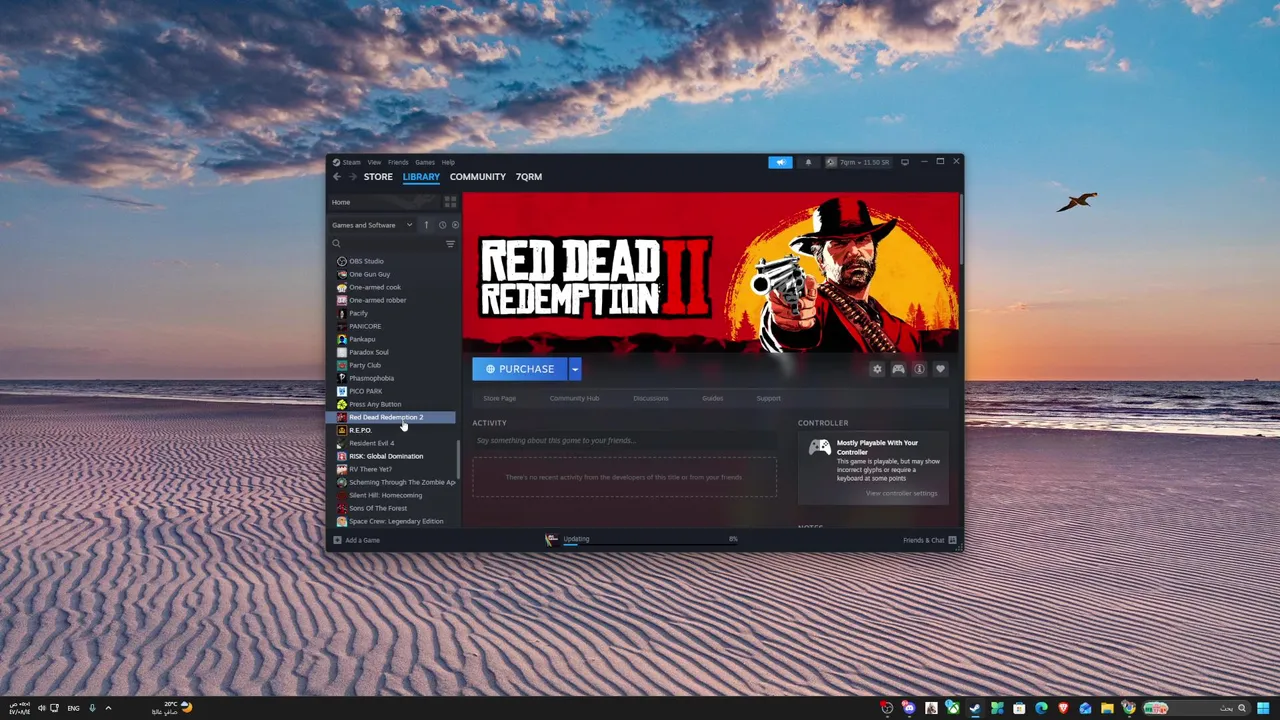Click the Add a Game plus icon
Image resolution: width=1280 pixels, height=720 pixels.
pyautogui.click(x=337, y=540)
